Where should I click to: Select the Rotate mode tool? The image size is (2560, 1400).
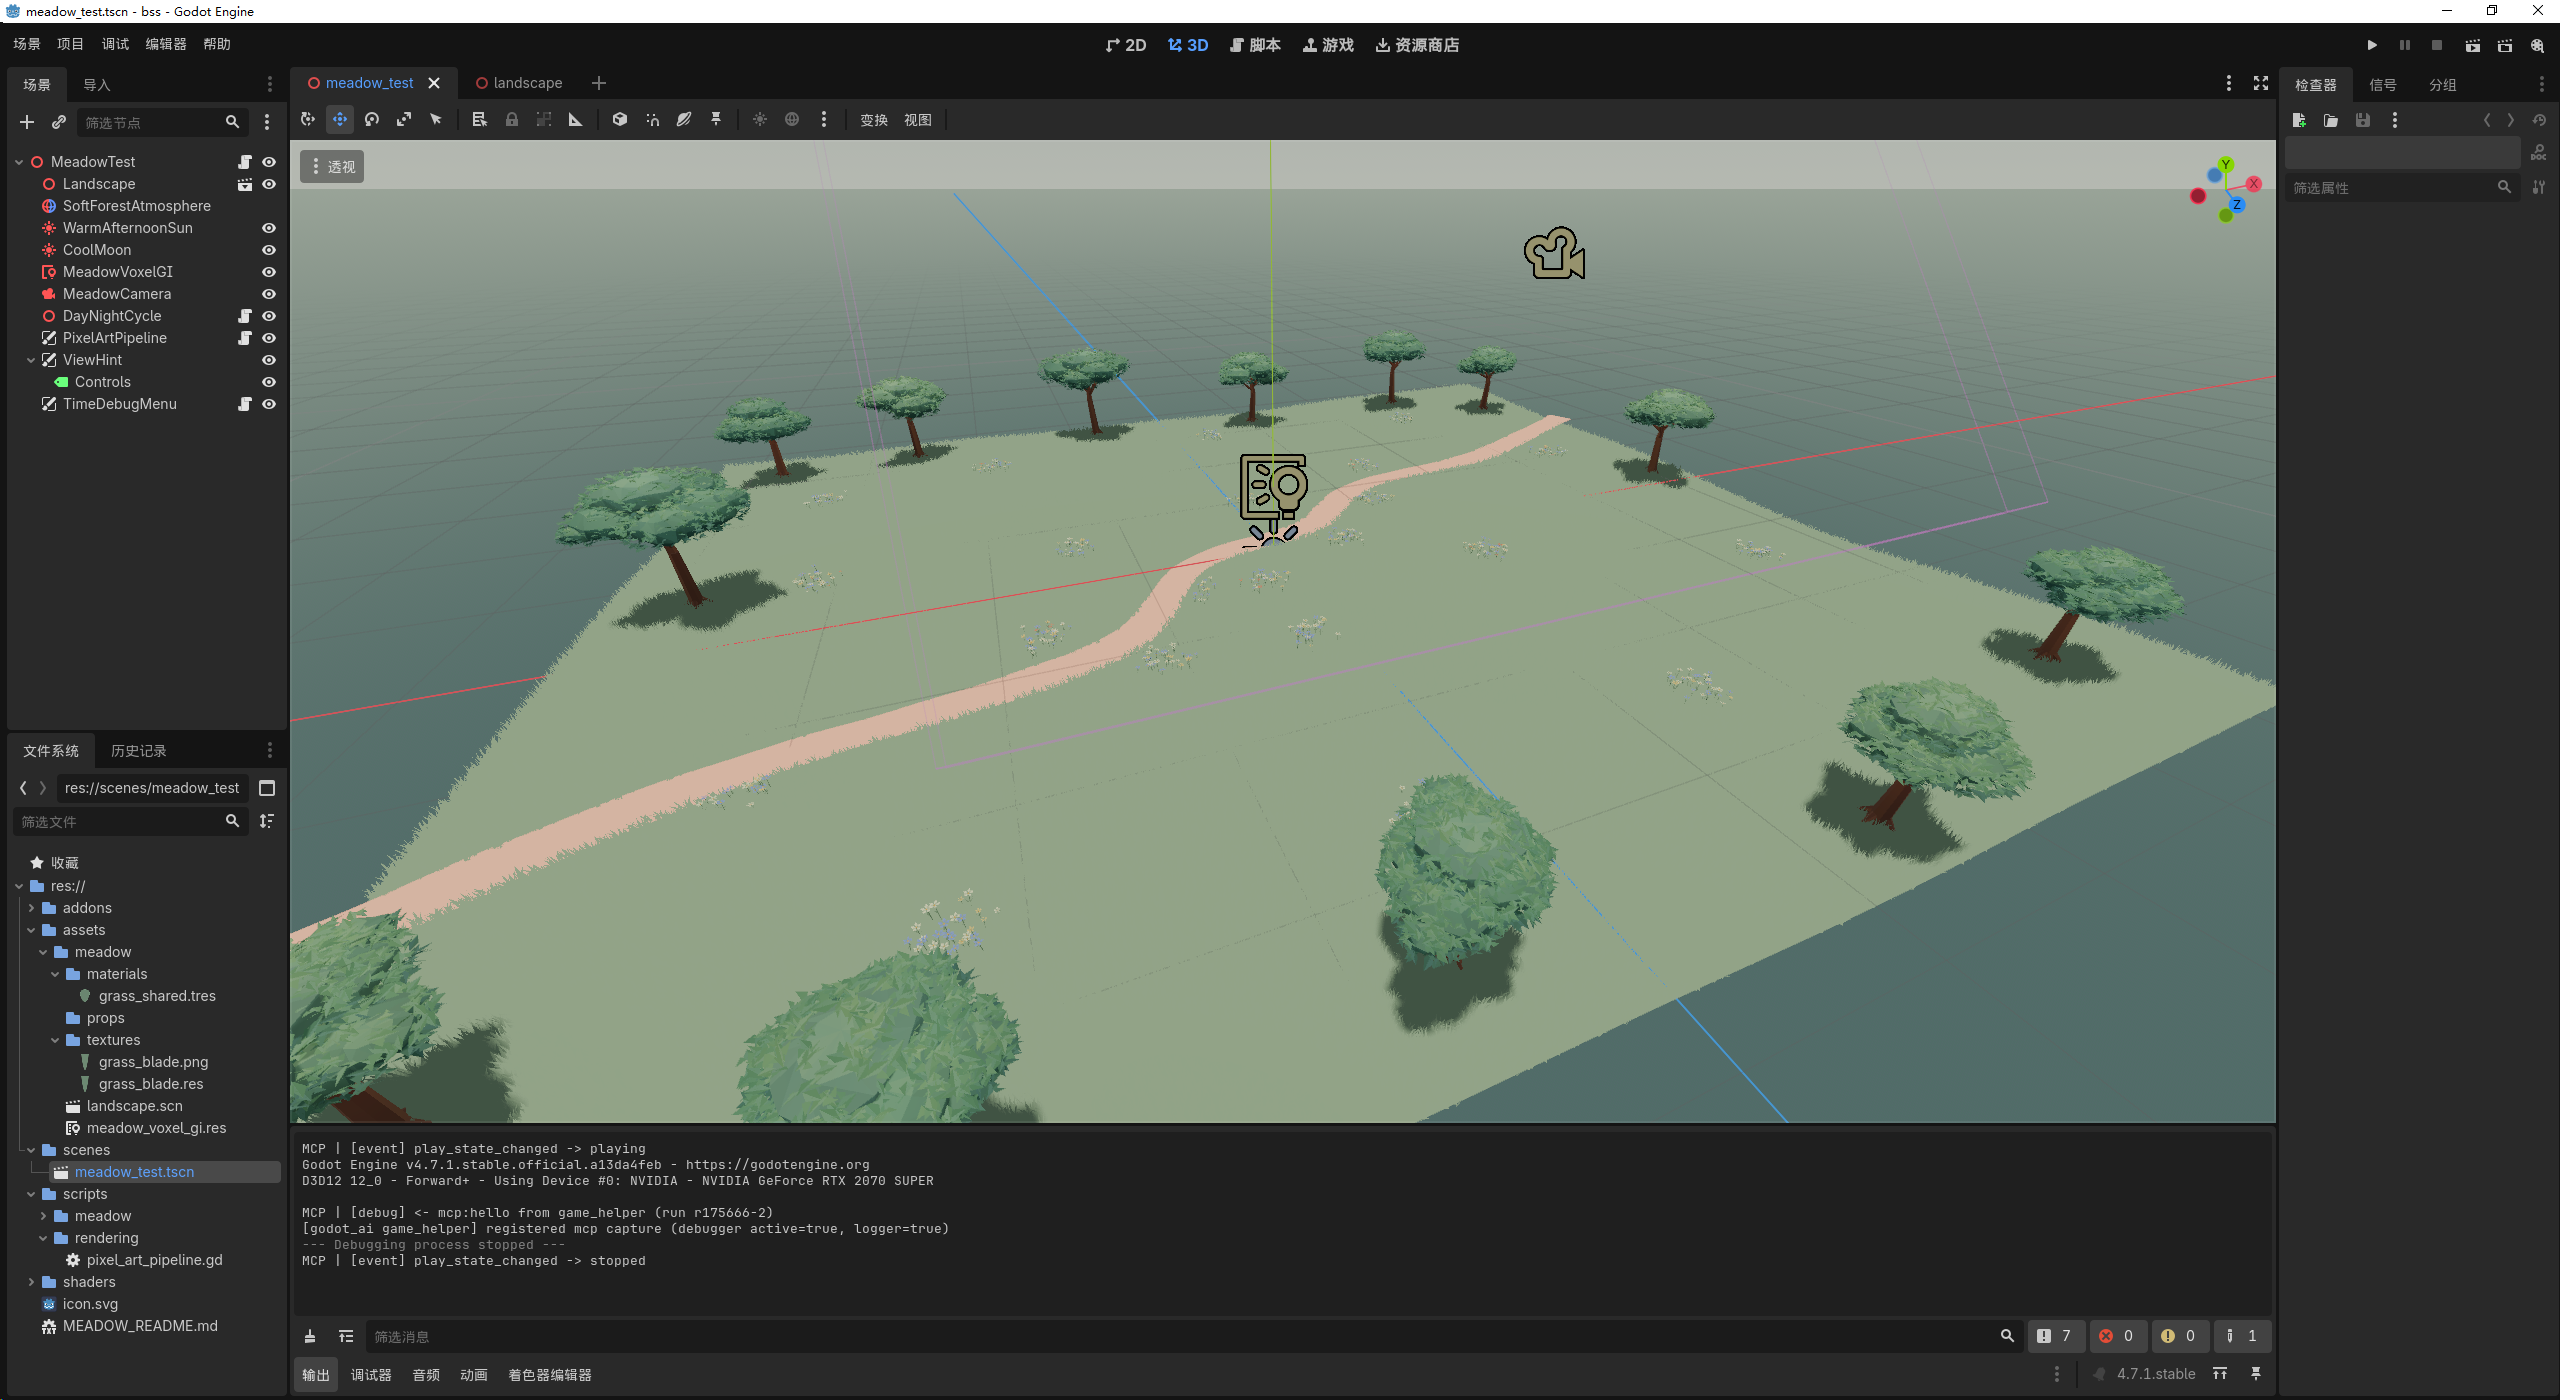point(372,120)
